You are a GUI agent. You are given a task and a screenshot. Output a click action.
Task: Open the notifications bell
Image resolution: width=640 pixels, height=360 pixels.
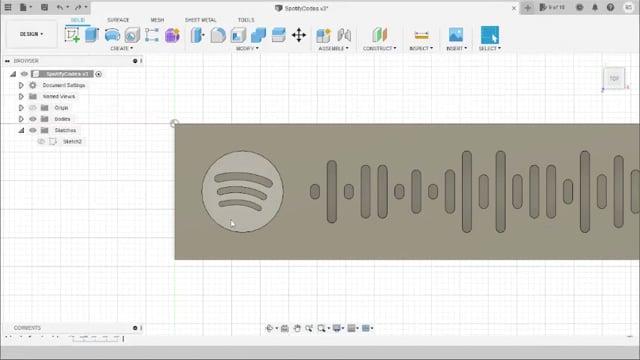point(595,7)
